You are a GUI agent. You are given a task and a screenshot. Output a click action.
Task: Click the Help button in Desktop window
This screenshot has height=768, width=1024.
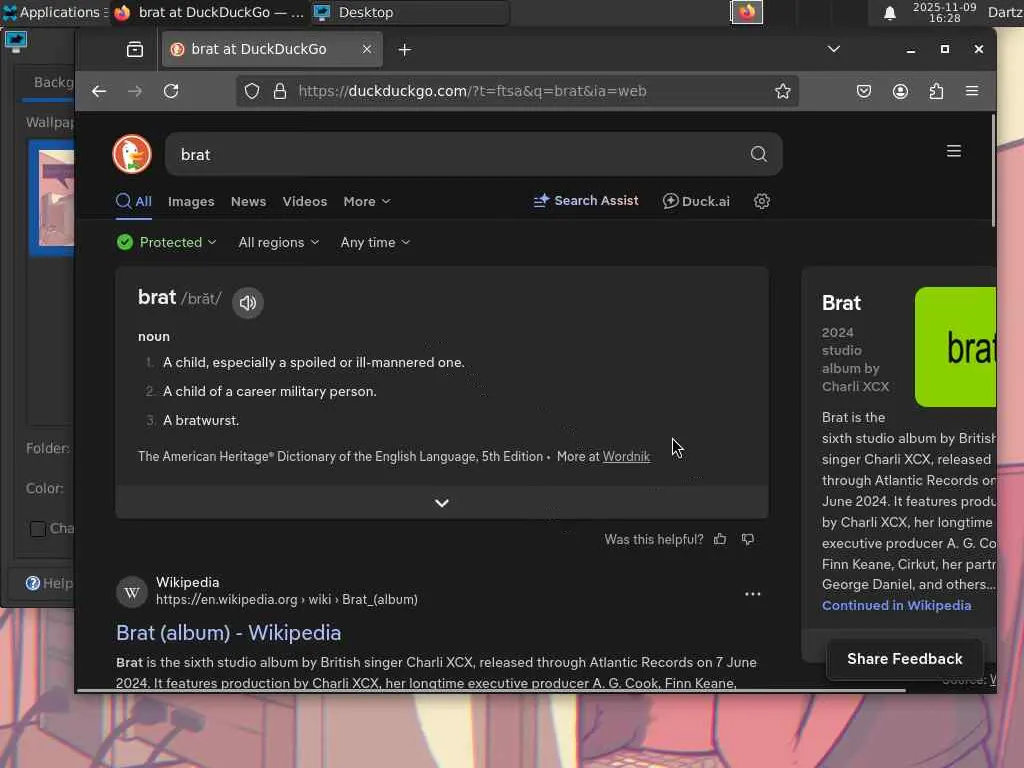point(50,583)
